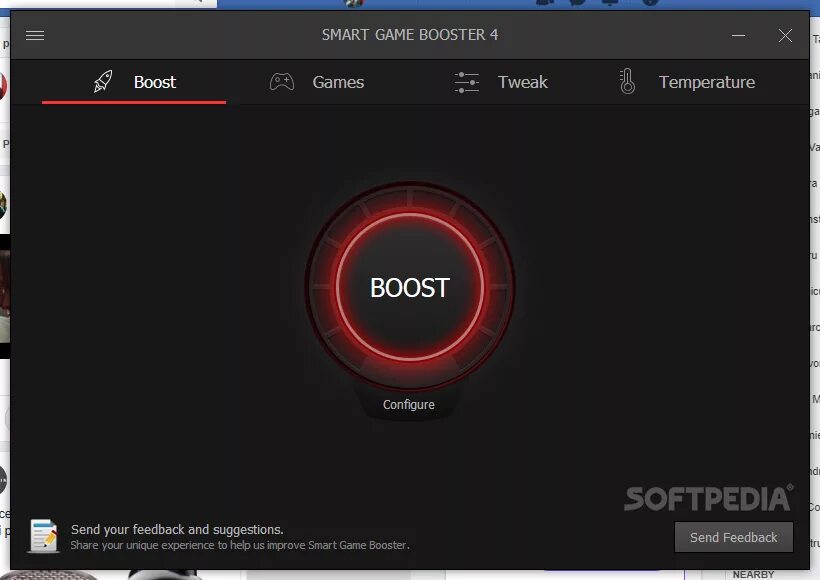Image resolution: width=820 pixels, height=580 pixels.
Task: Click the thermometer icon beside Temperature
Action: pyautogui.click(x=627, y=82)
